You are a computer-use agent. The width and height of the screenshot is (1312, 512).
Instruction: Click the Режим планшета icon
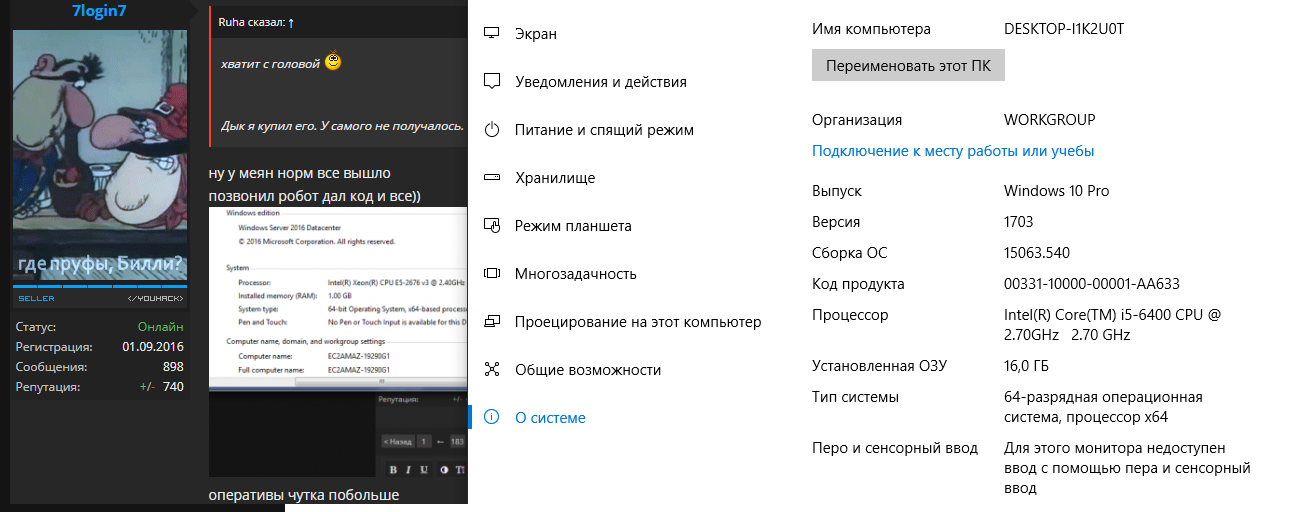[491, 226]
